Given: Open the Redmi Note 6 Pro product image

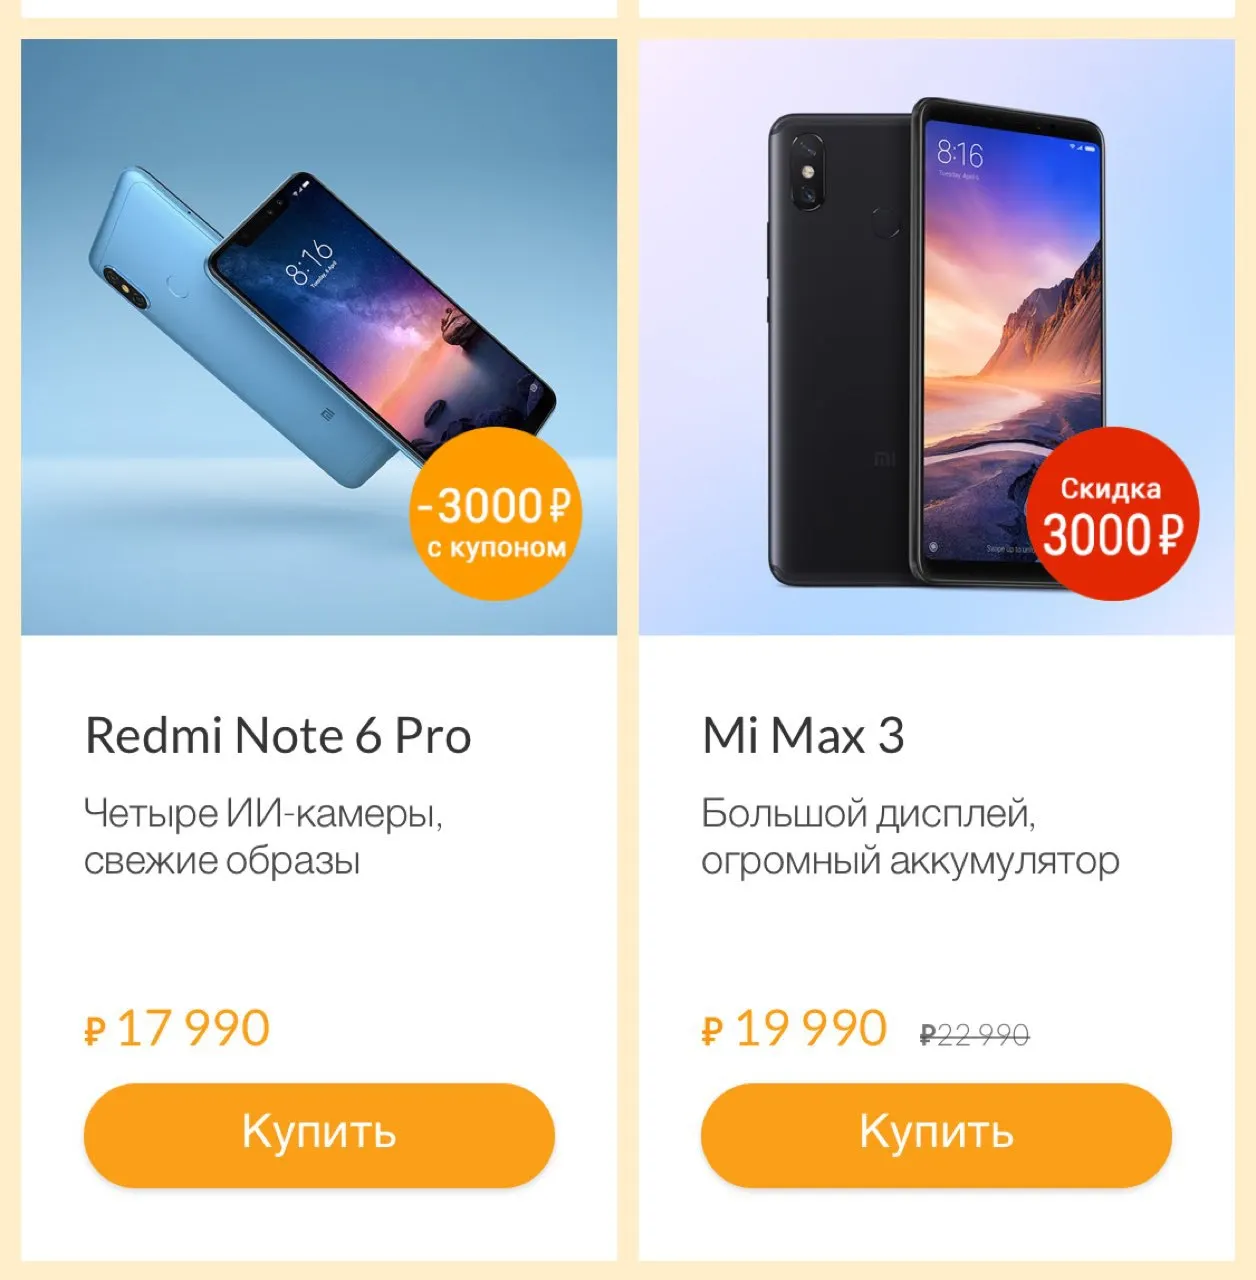Looking at the screenshot, I should 319,337.
